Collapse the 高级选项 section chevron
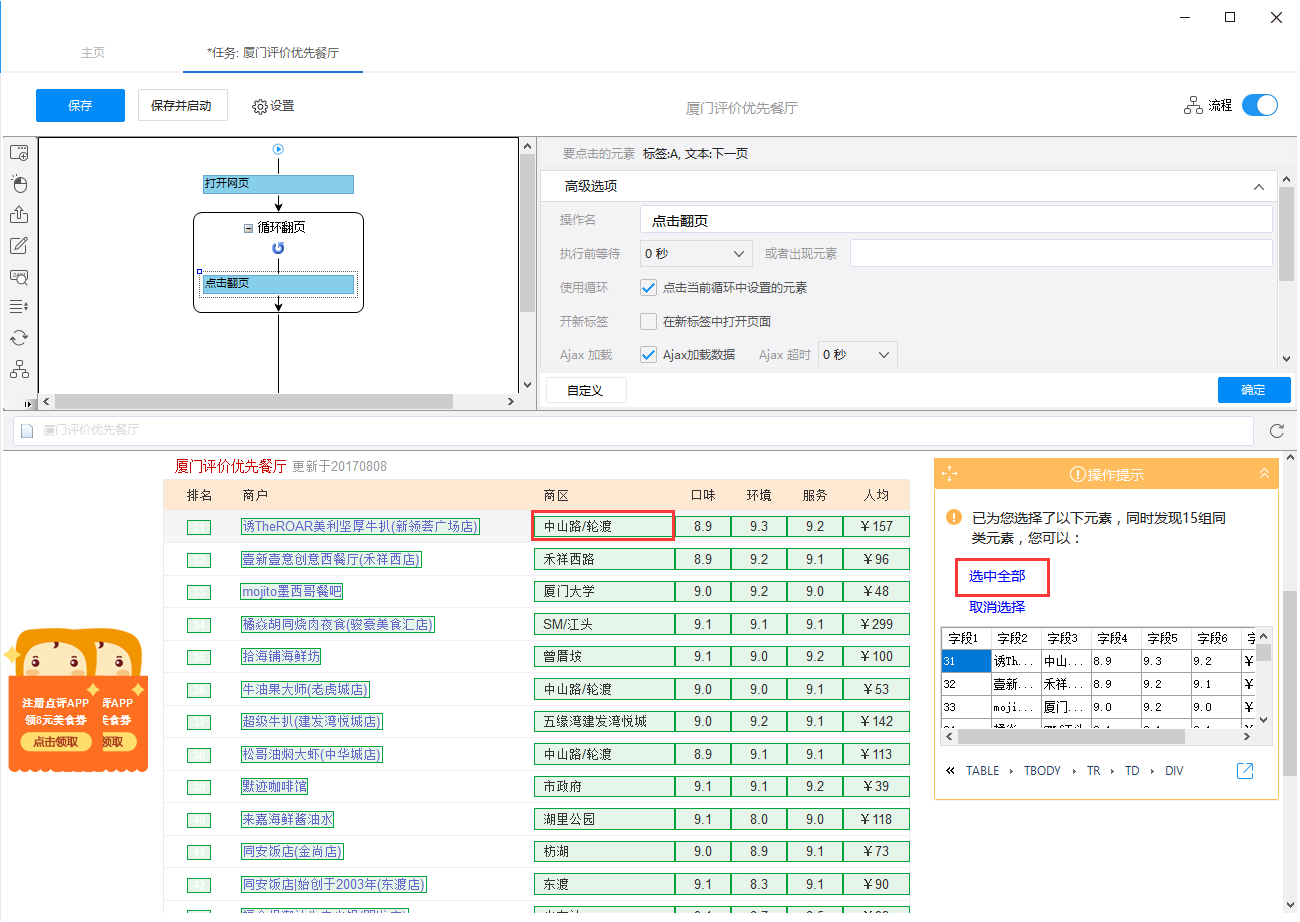 [1259, 186]
